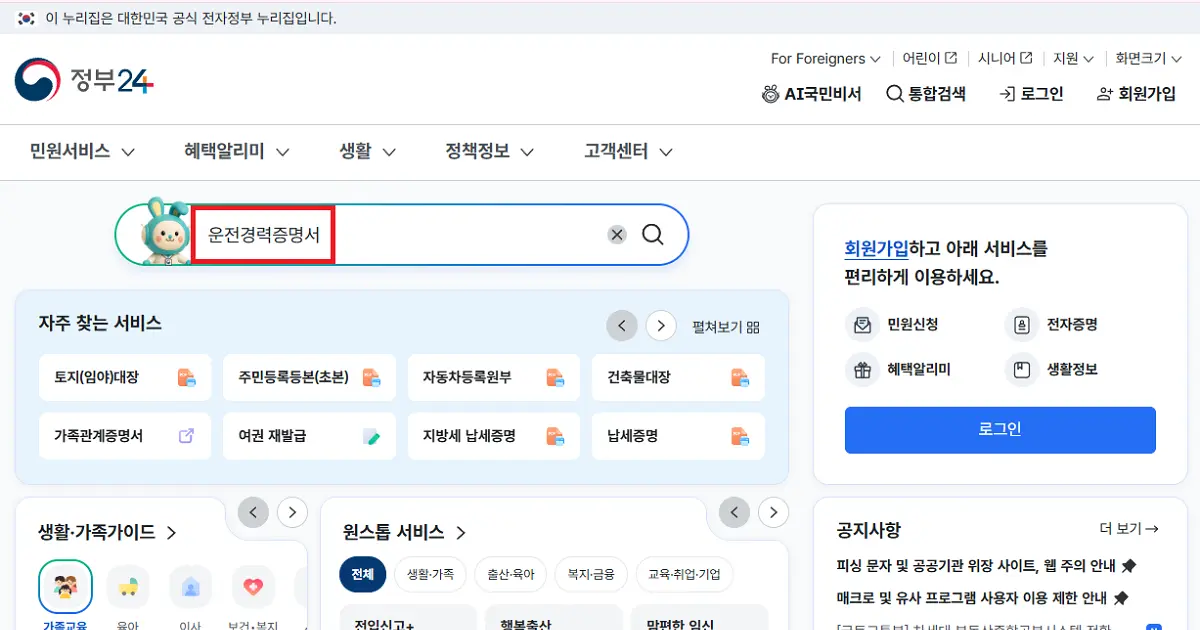The height and width of the screenshot is (630, 1200).
Task: Click the search magnifier in the search bar
Action: pos(653,235)
